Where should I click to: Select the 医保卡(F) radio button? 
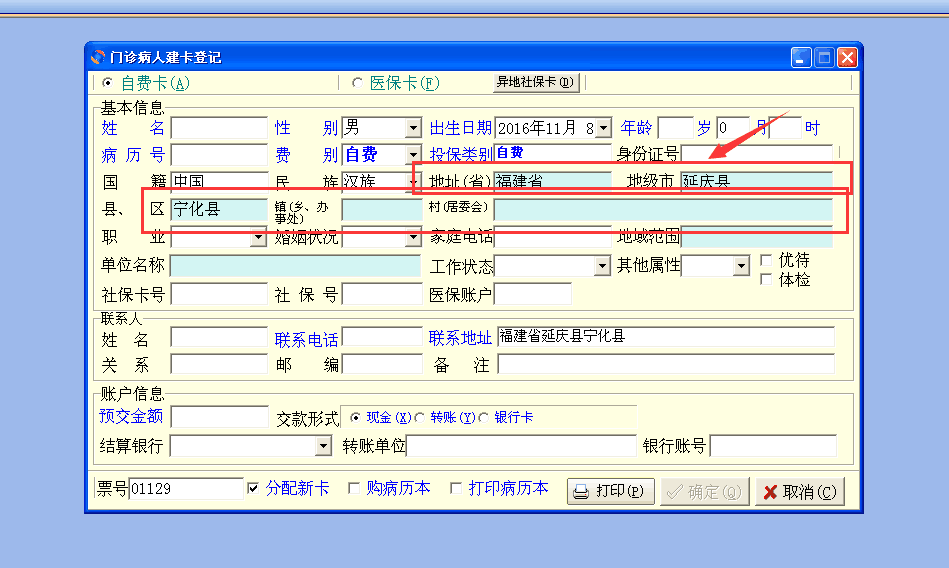pyautogui.click(x=357, y=82)
